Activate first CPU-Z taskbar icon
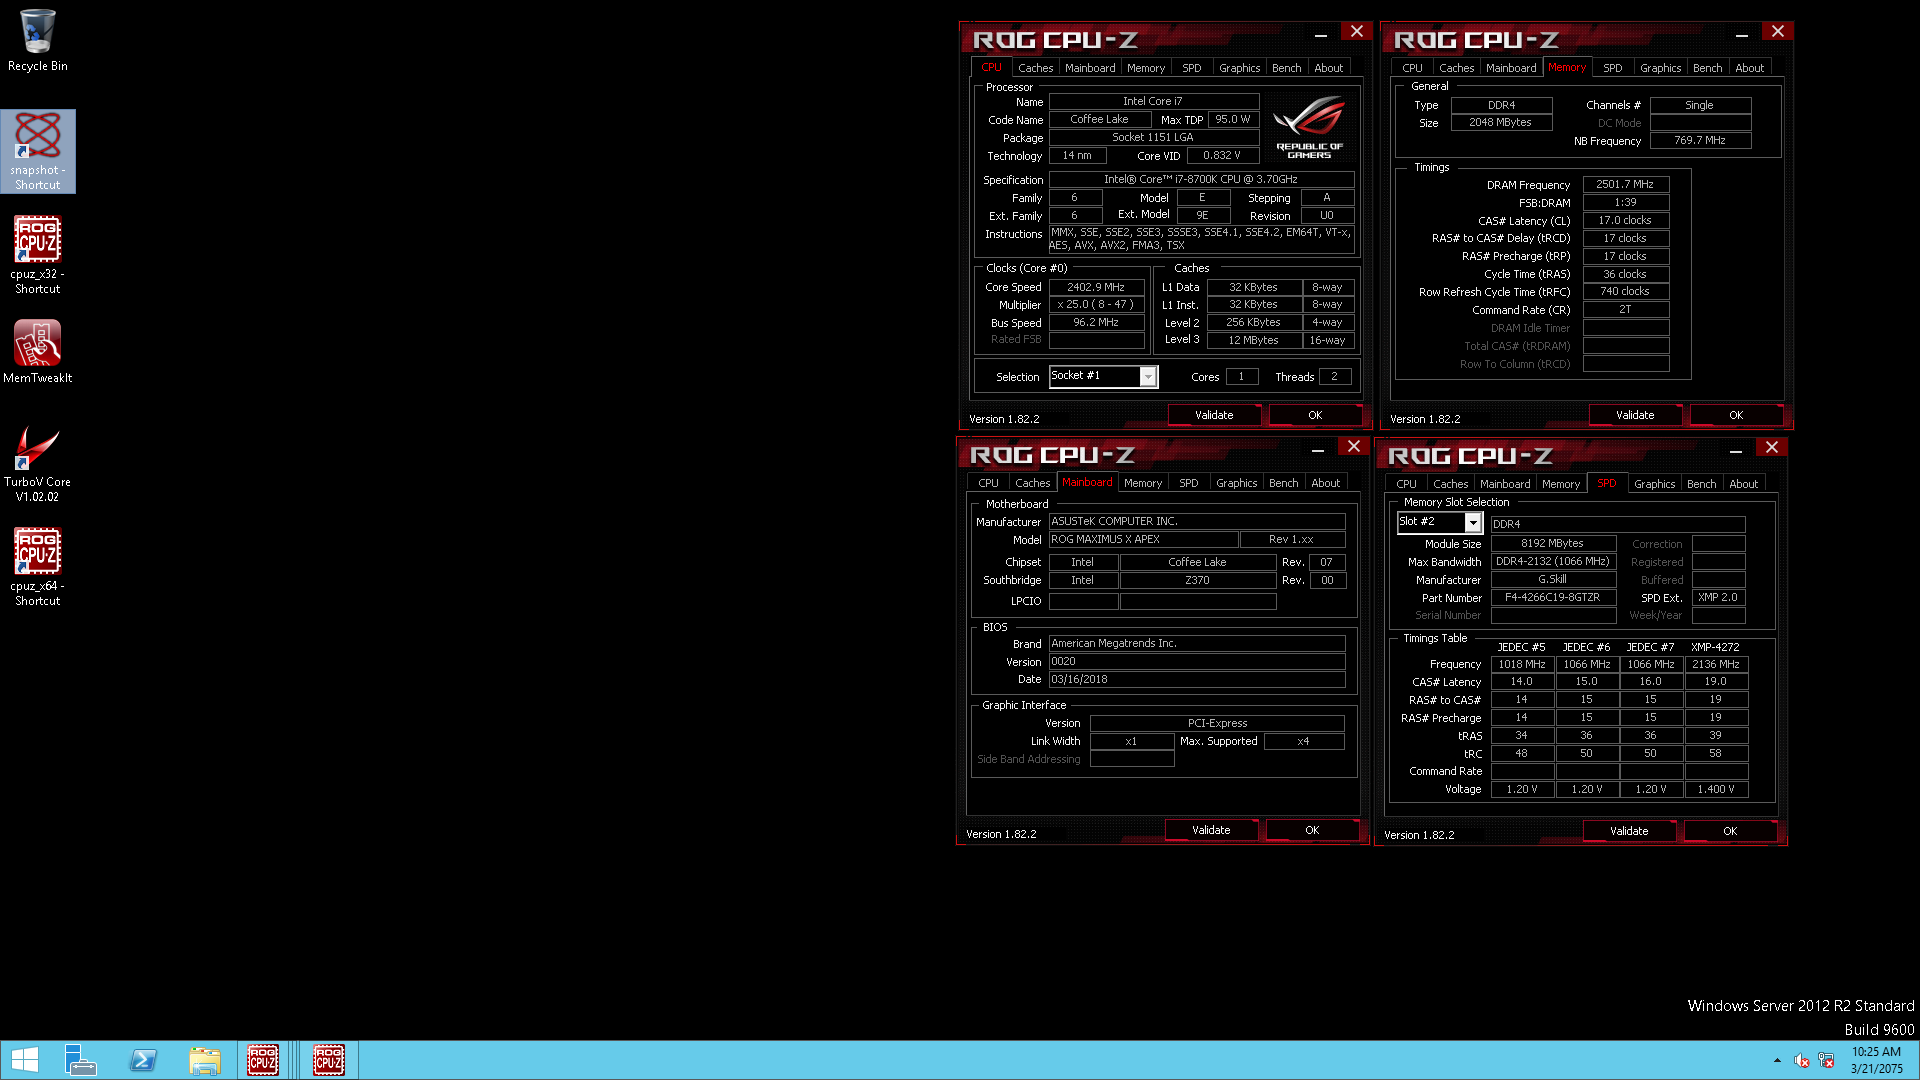The image size is (1920, 1080). tap(263, 1060)
